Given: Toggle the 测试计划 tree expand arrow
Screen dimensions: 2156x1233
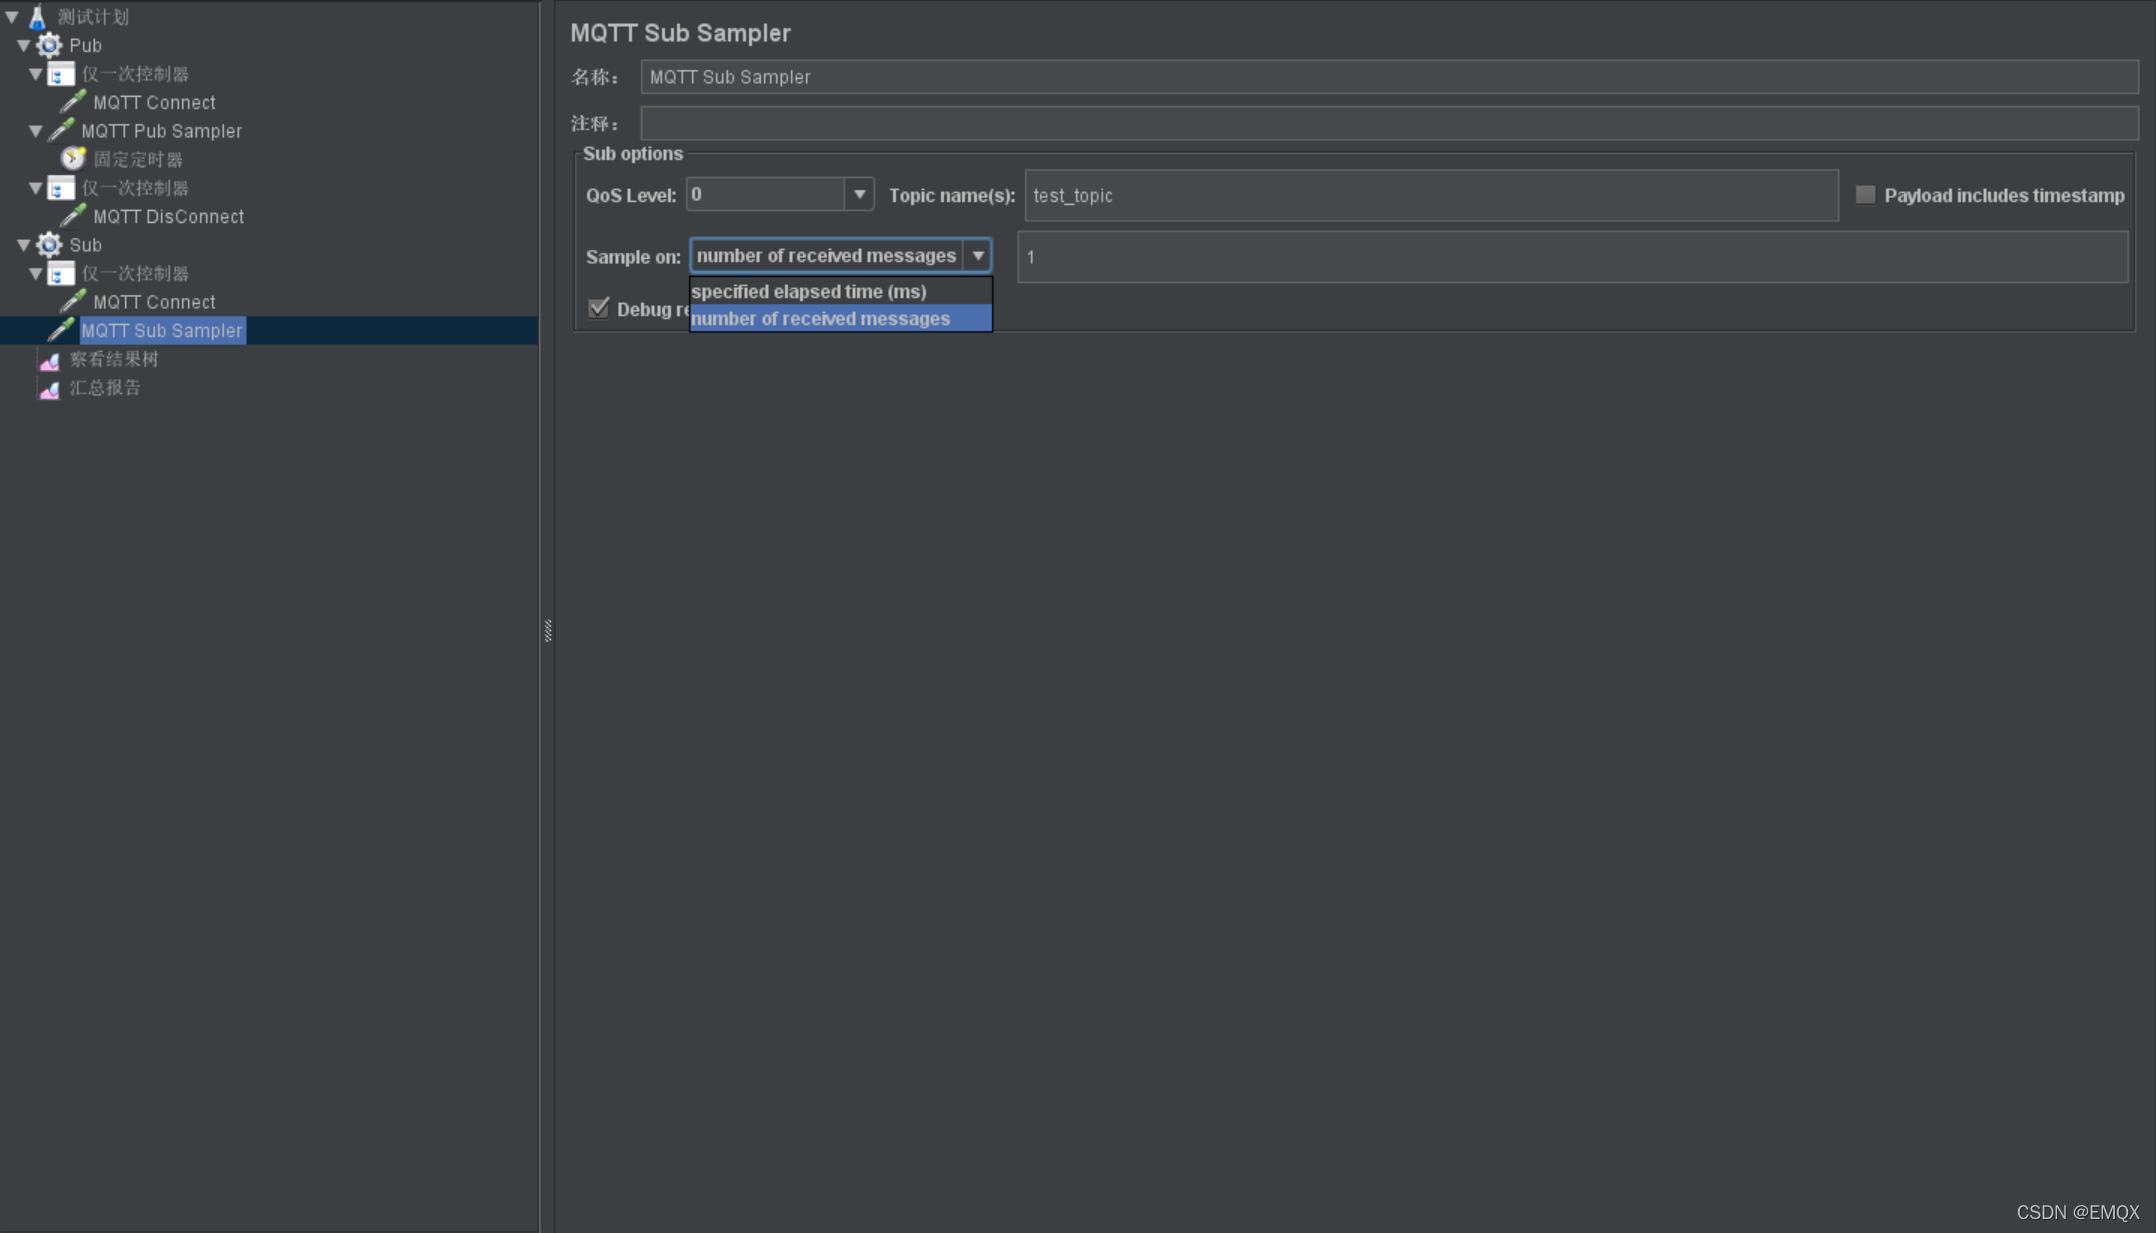Looking at the screenshot, I should tap(12, 15).
